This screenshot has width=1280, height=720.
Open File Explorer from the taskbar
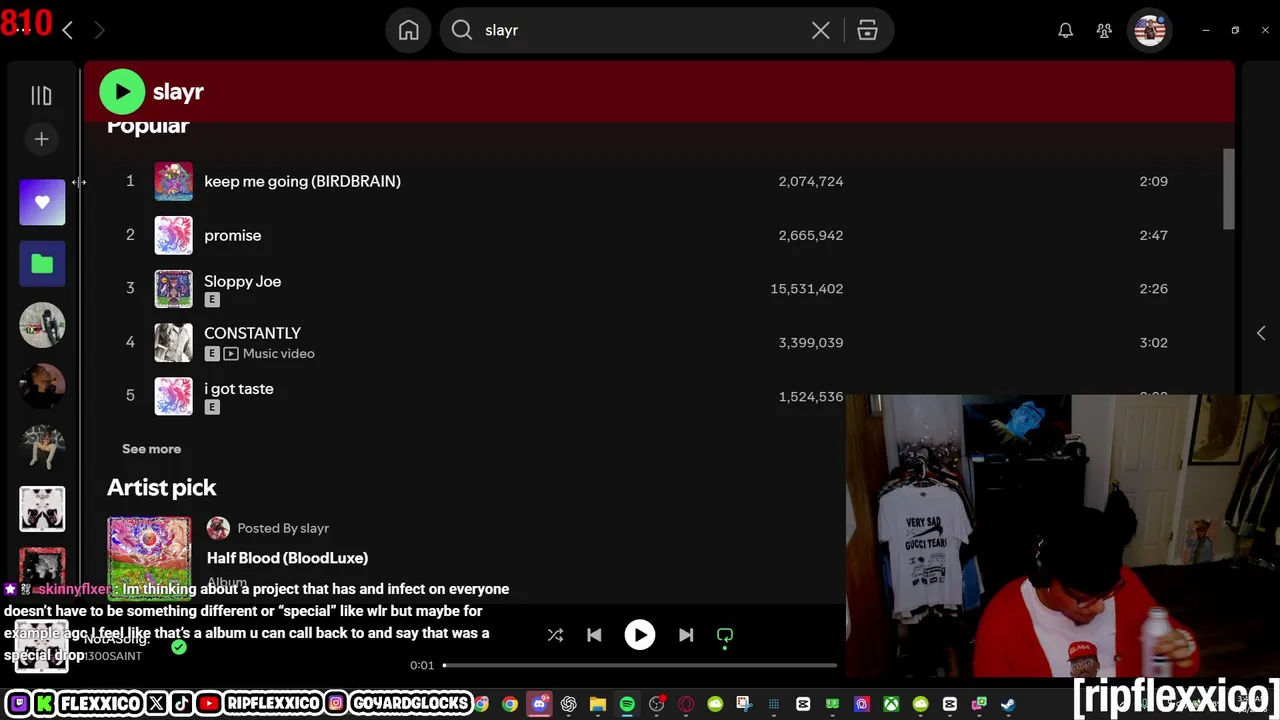[x=598, y=704]
